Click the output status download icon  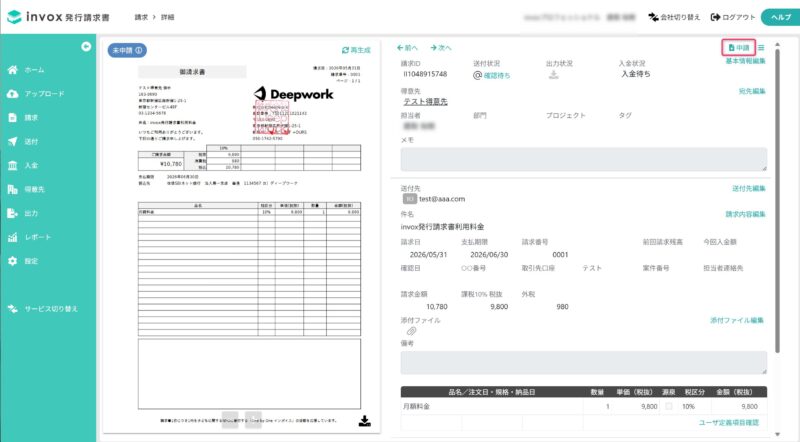pyautogui.click(x=554, y=75)
